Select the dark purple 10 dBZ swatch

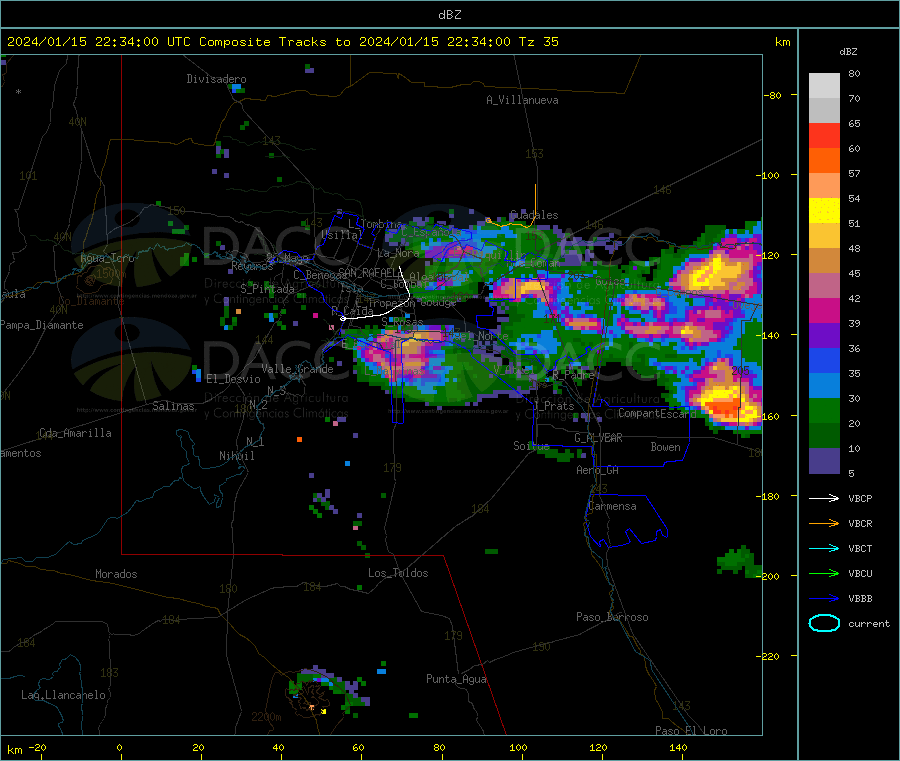[824, 461]
